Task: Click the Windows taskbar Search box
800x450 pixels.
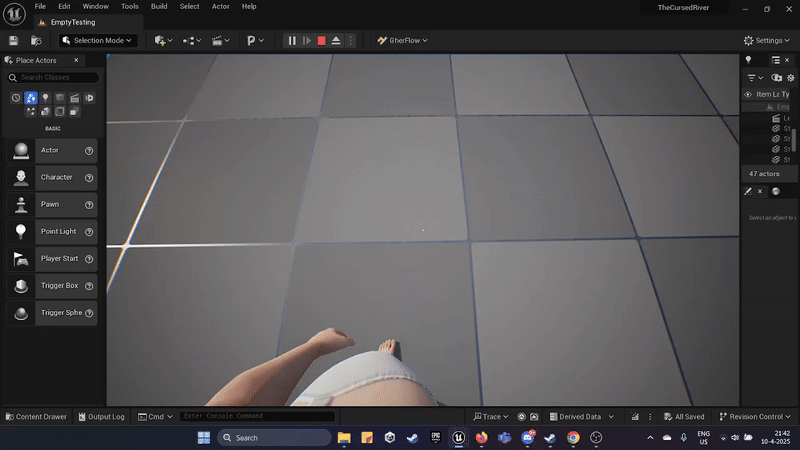Action: point(274,437)
